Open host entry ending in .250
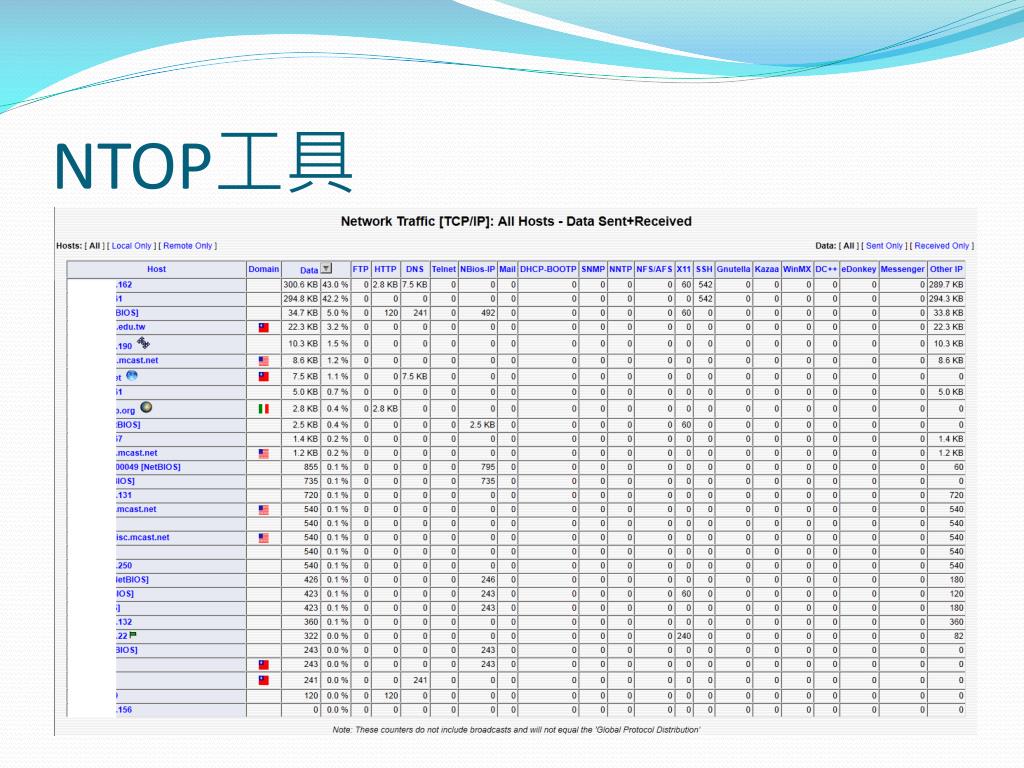1024x768 pixels. (x=124, y=566)
